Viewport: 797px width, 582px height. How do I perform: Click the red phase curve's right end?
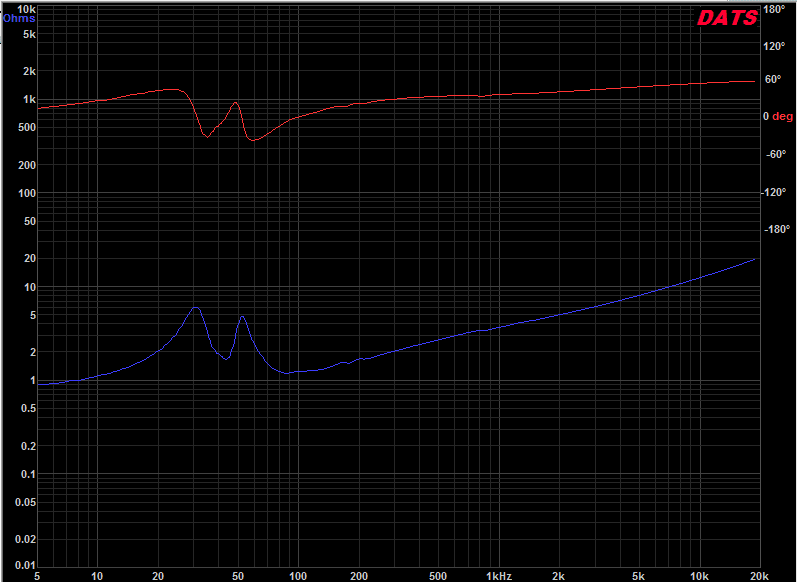pyautogui.click(x=754, y=81)
